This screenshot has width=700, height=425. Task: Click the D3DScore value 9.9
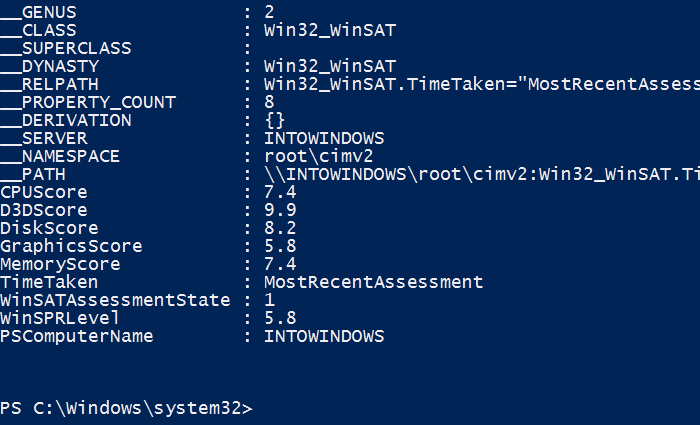click(281, 210)
